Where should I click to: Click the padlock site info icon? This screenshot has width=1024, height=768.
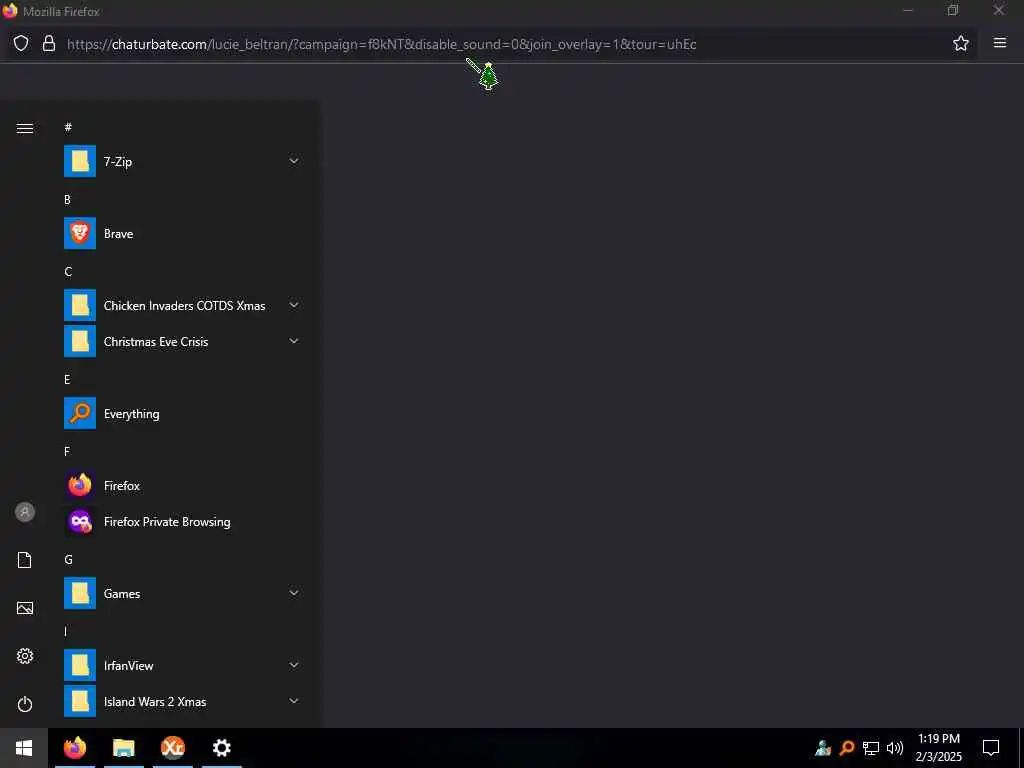pyautogui.click(x=48, y=44)
